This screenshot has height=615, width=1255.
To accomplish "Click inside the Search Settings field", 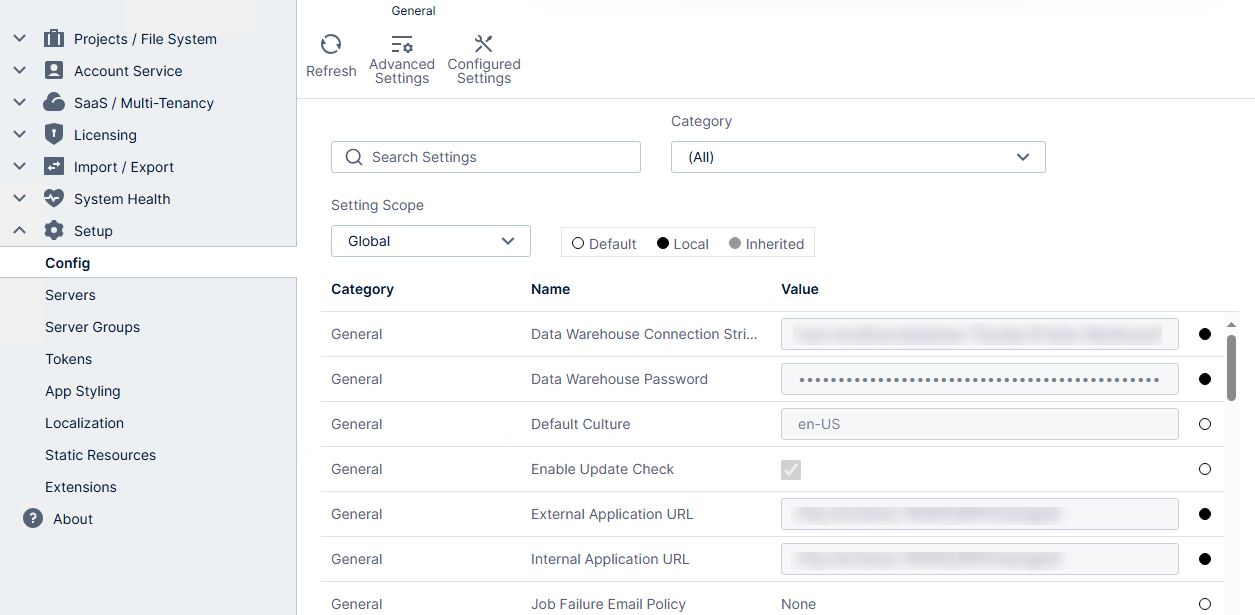I will pyautogui.click(x=486, y=157).
